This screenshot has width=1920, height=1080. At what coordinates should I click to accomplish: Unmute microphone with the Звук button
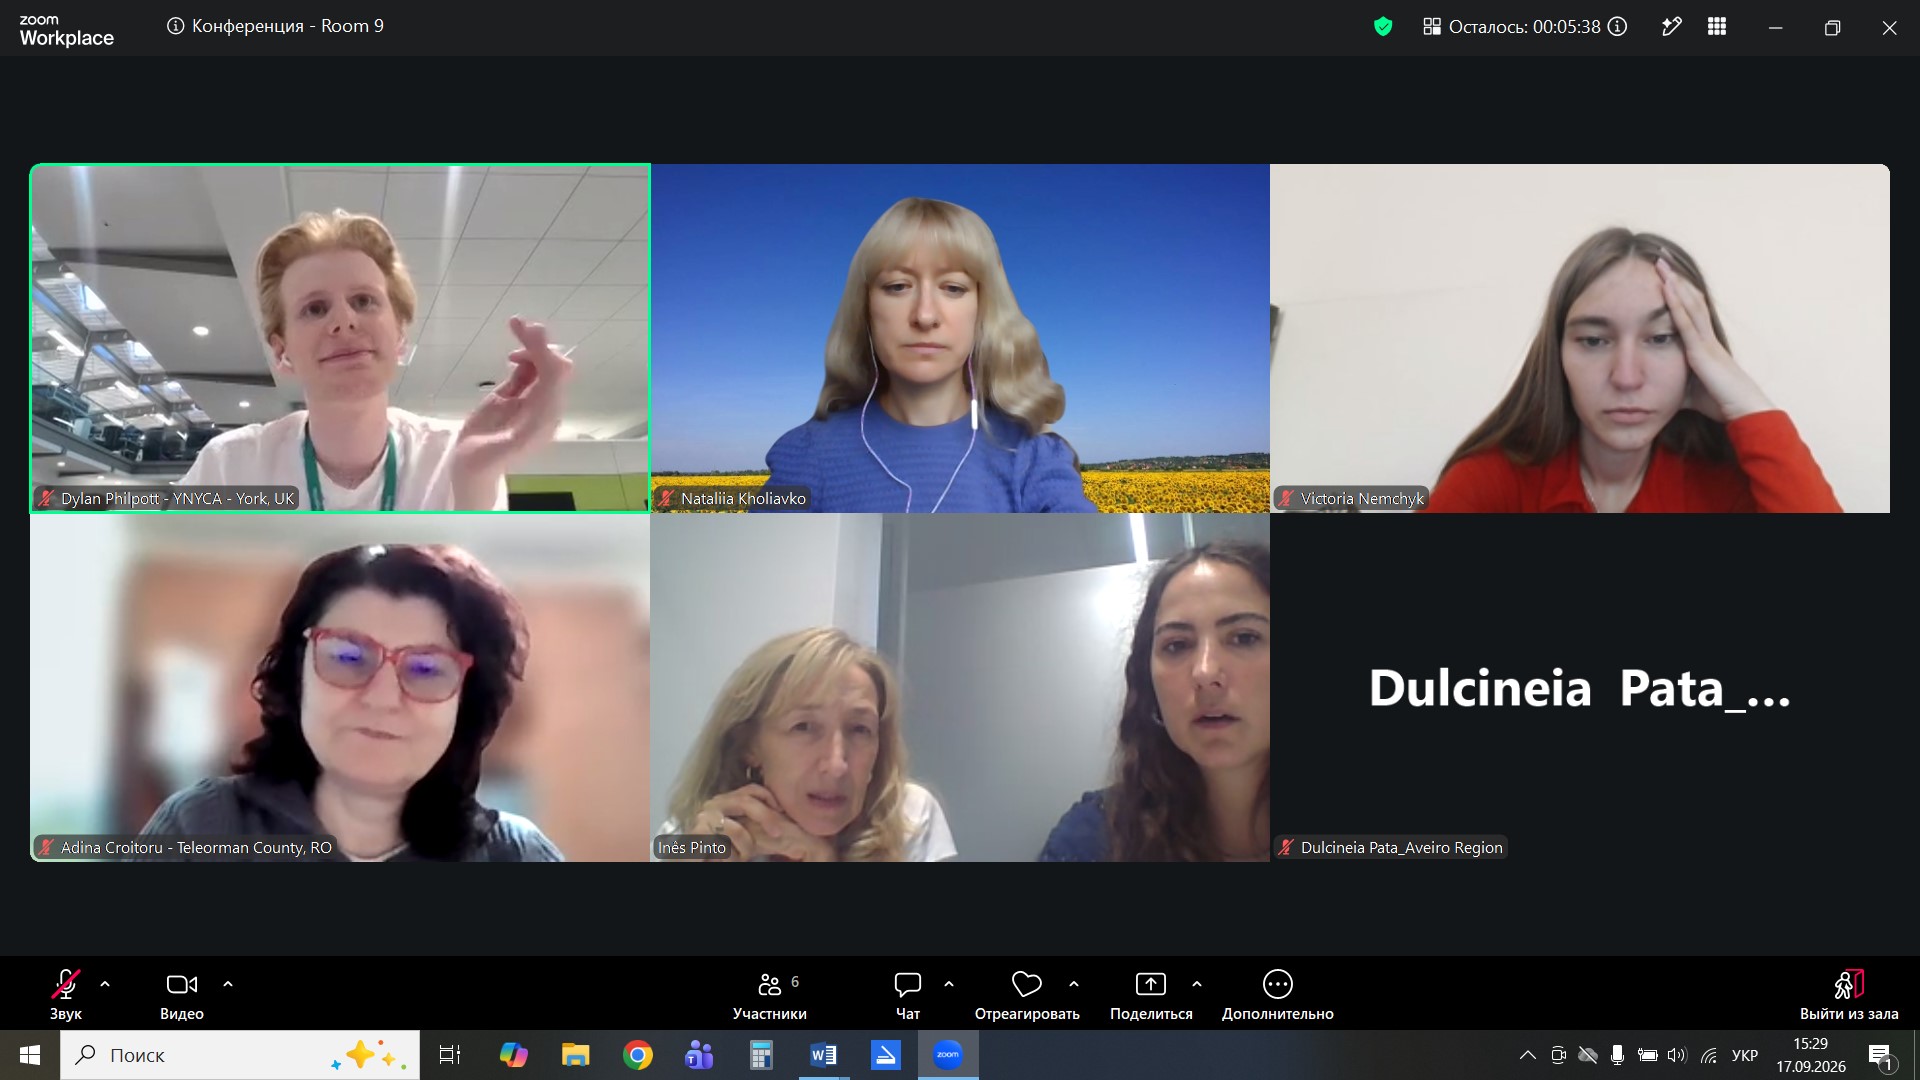click(66, 994)
